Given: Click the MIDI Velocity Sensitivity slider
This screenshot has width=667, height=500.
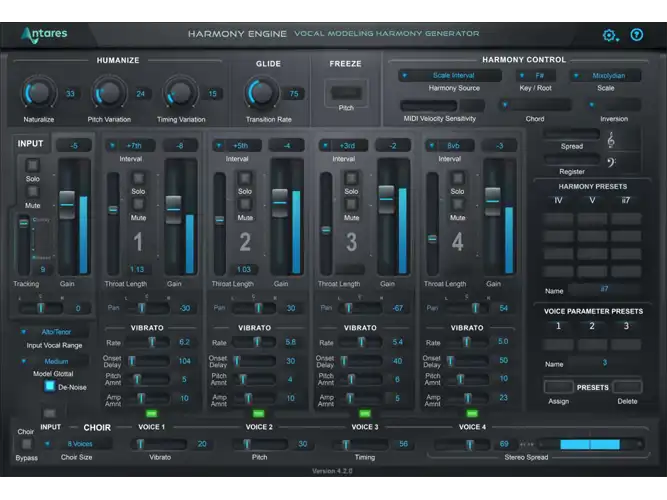Looking at the screenshot, I should [x=429, y=105].
